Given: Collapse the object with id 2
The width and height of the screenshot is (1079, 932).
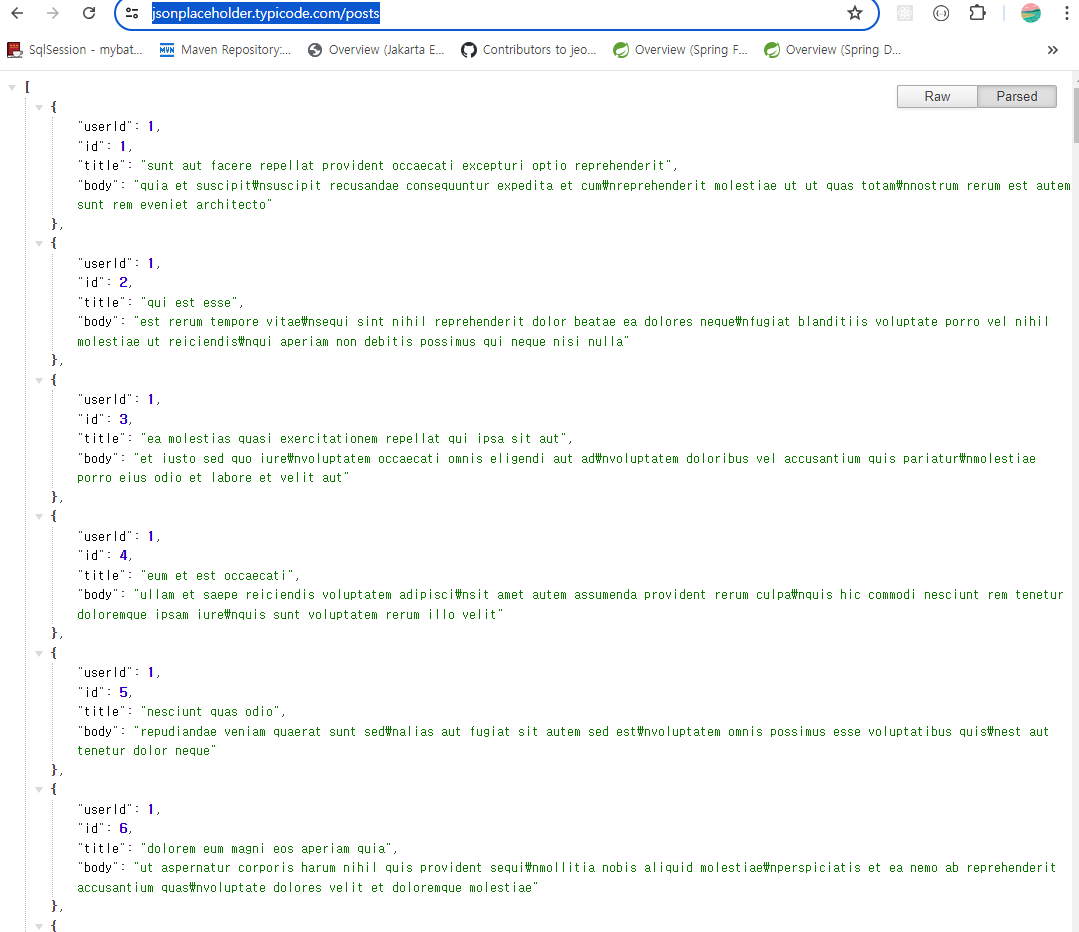Looking at the screenshot, I should [x=39, y=243].
